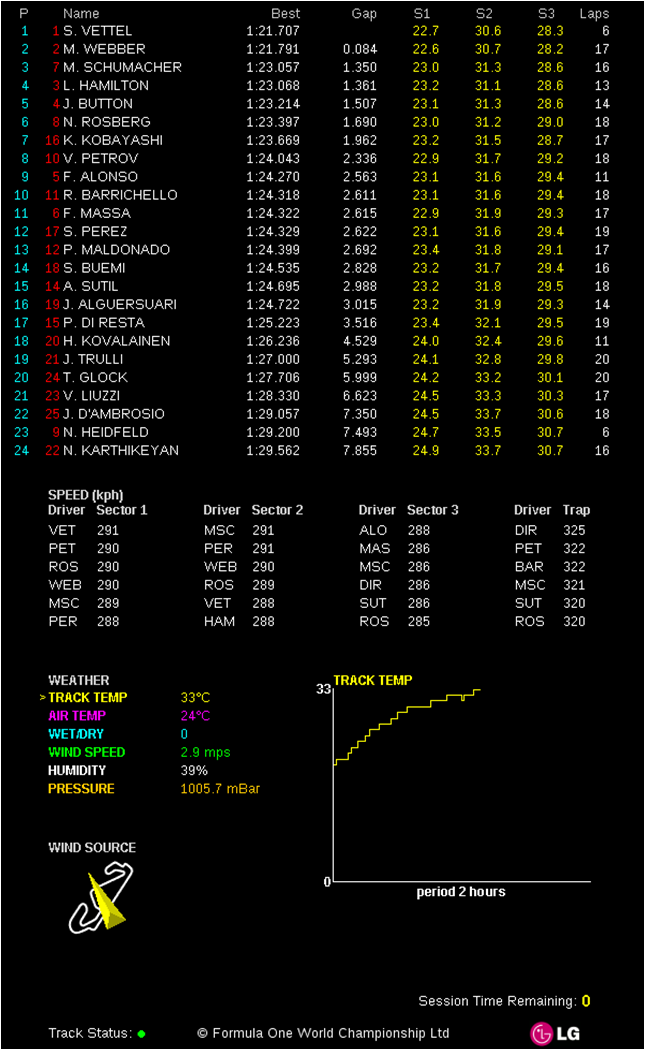Click the WEATHER section heading
Screen dimensions: 645x1050
coord(79,680)
